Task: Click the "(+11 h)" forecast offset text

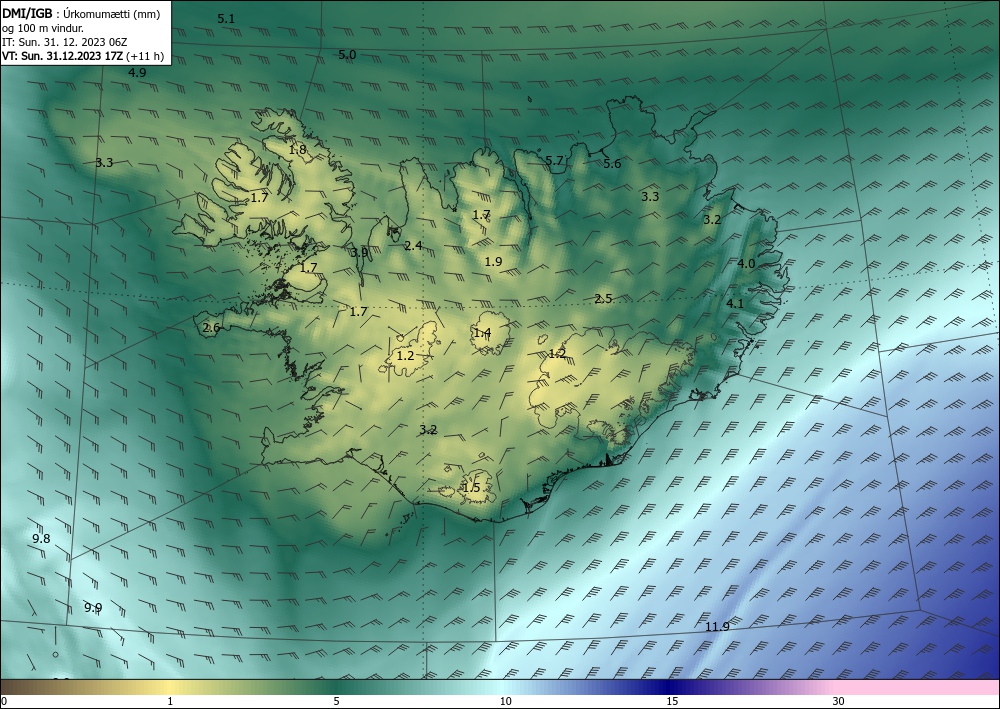Action: (x=143, y=56)
